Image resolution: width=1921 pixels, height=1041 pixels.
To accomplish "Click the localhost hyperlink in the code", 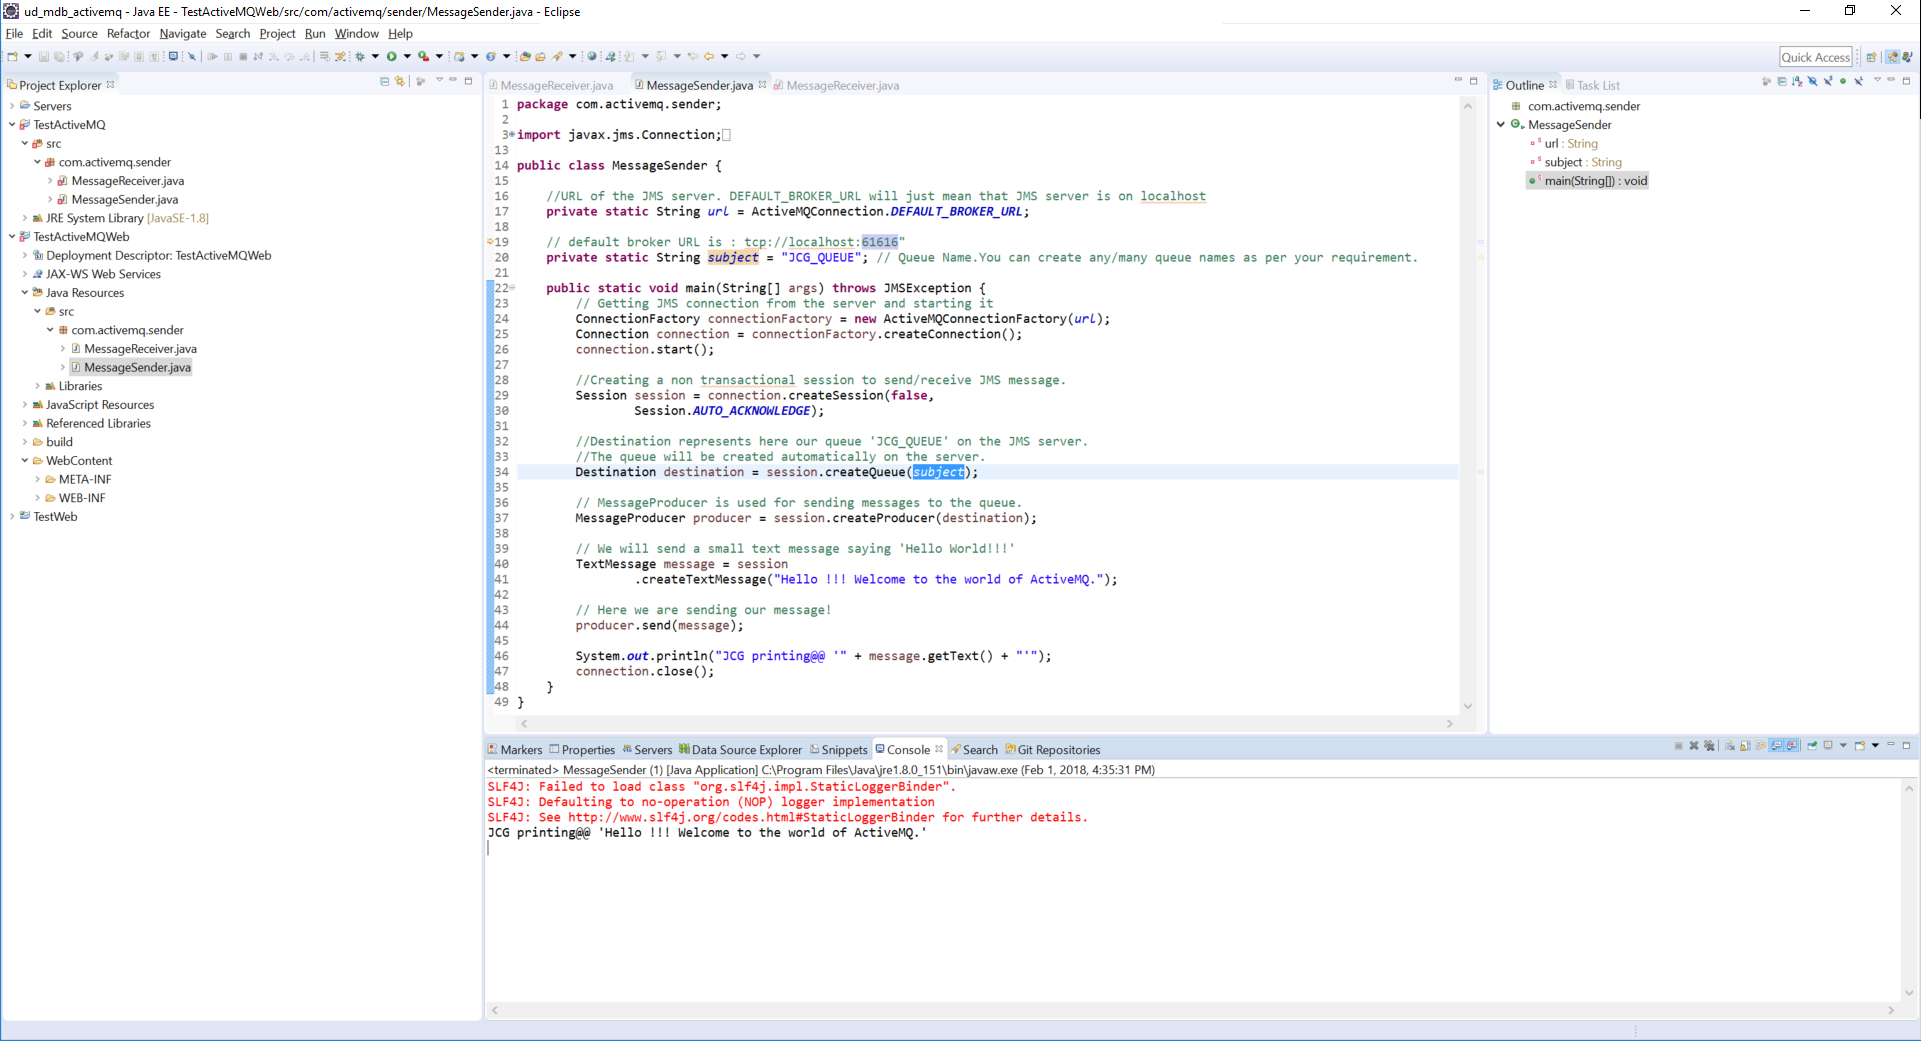I will pyautogui.click(x=1172, y=196).
